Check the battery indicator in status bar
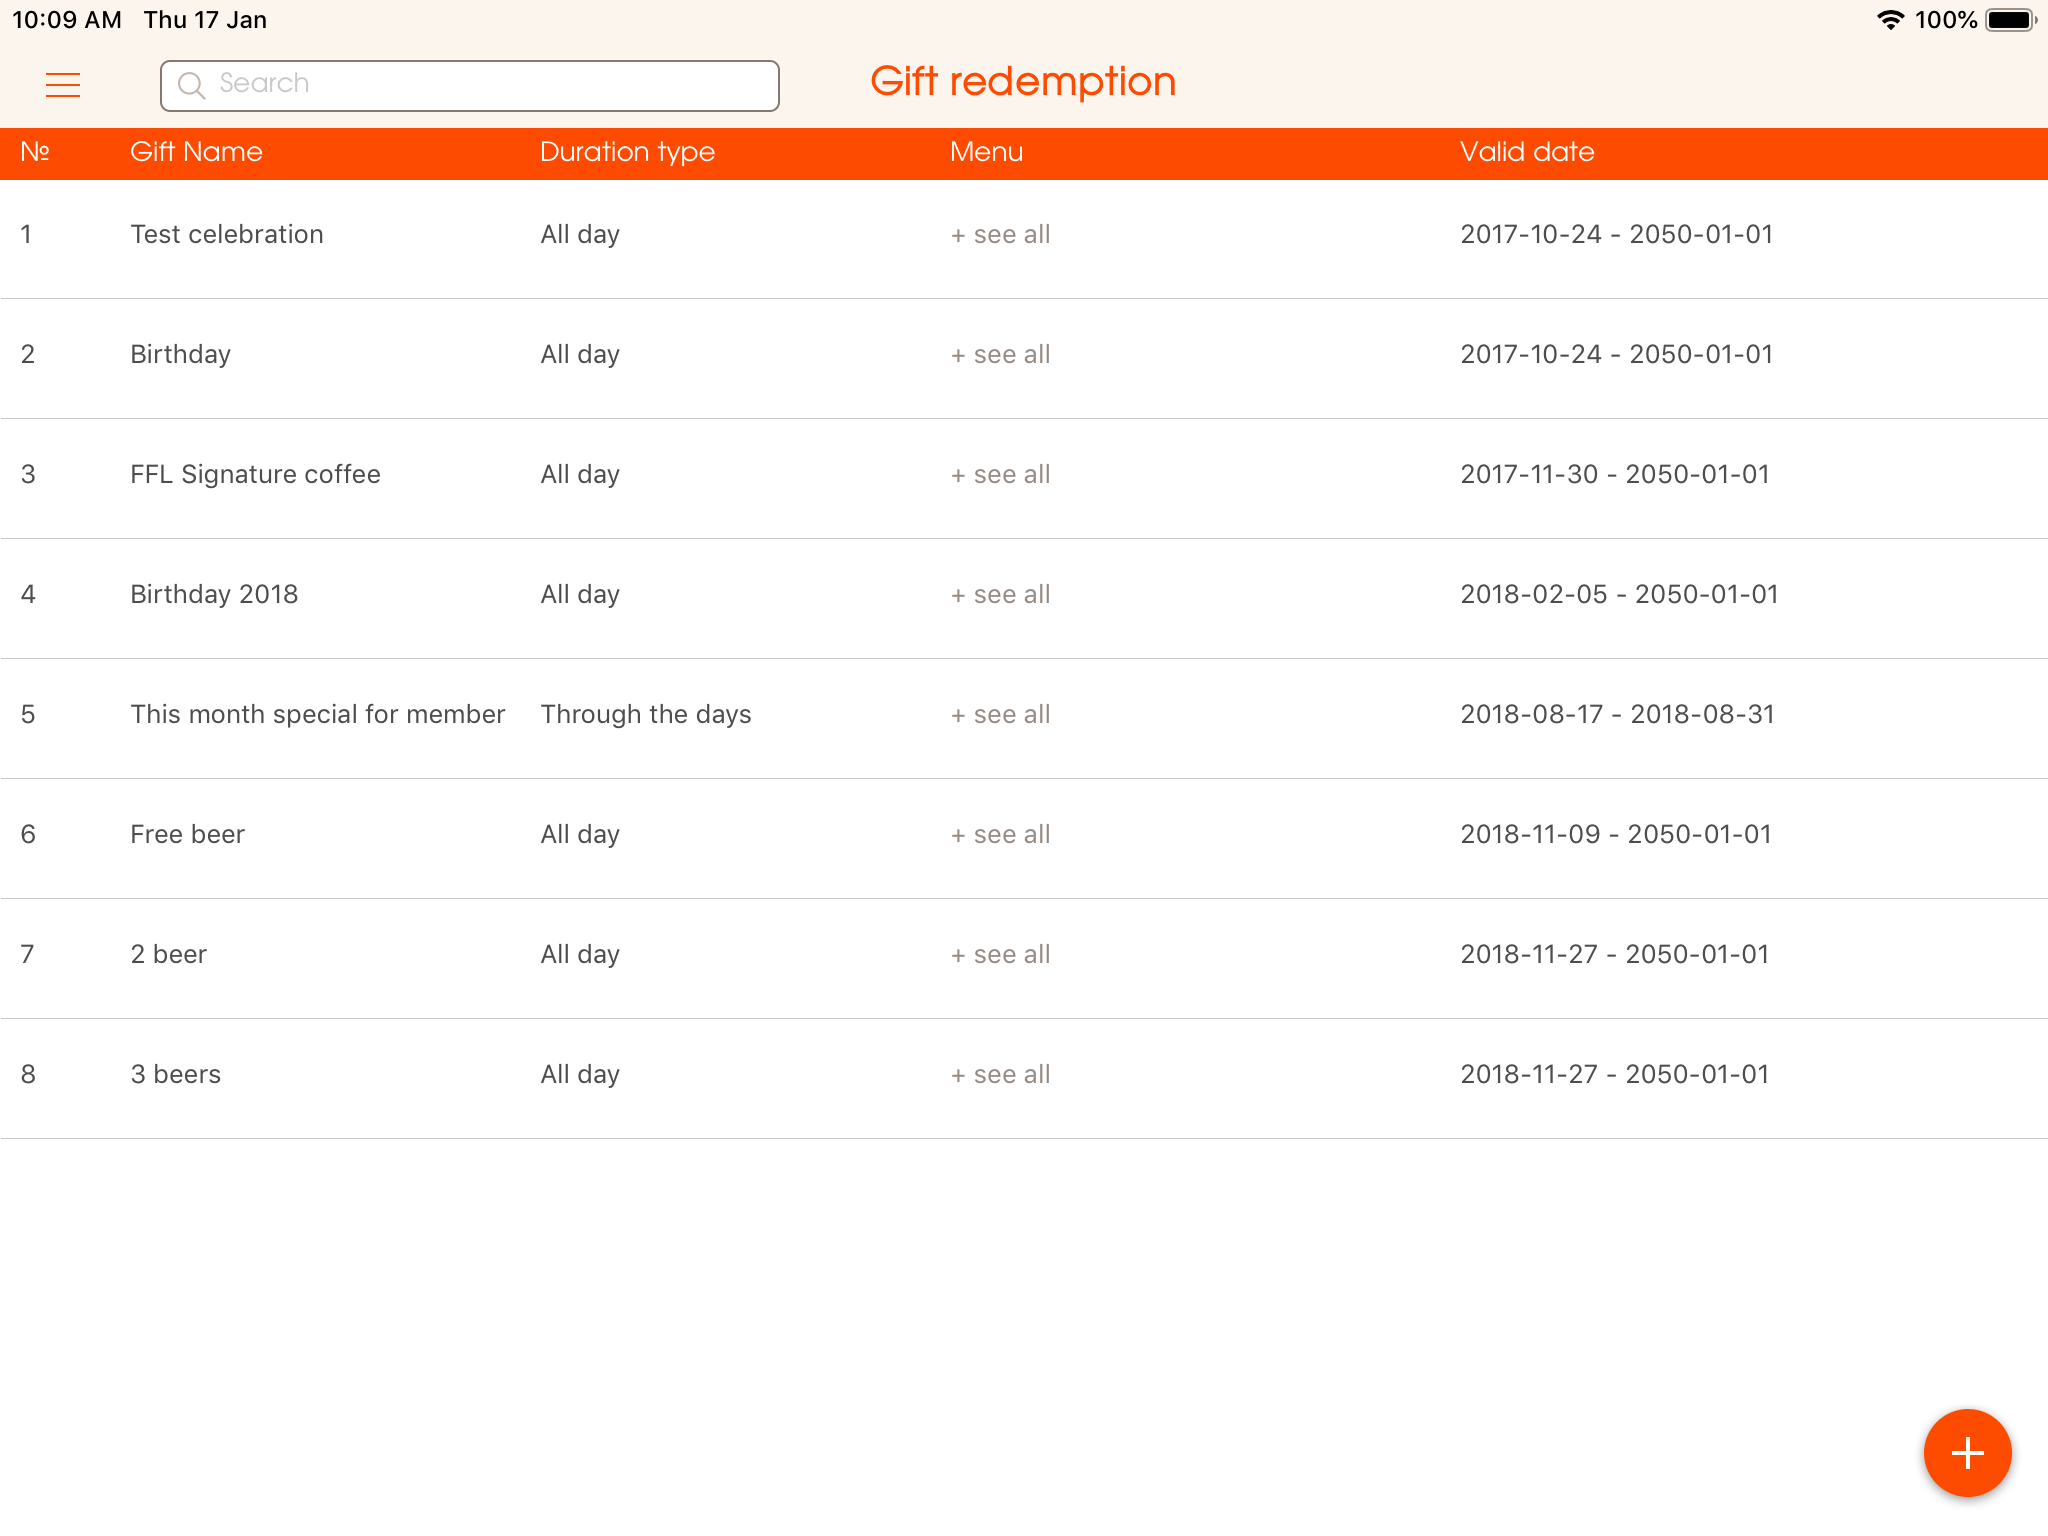Screen dimensions: 2048x1536 [2010, 20]
